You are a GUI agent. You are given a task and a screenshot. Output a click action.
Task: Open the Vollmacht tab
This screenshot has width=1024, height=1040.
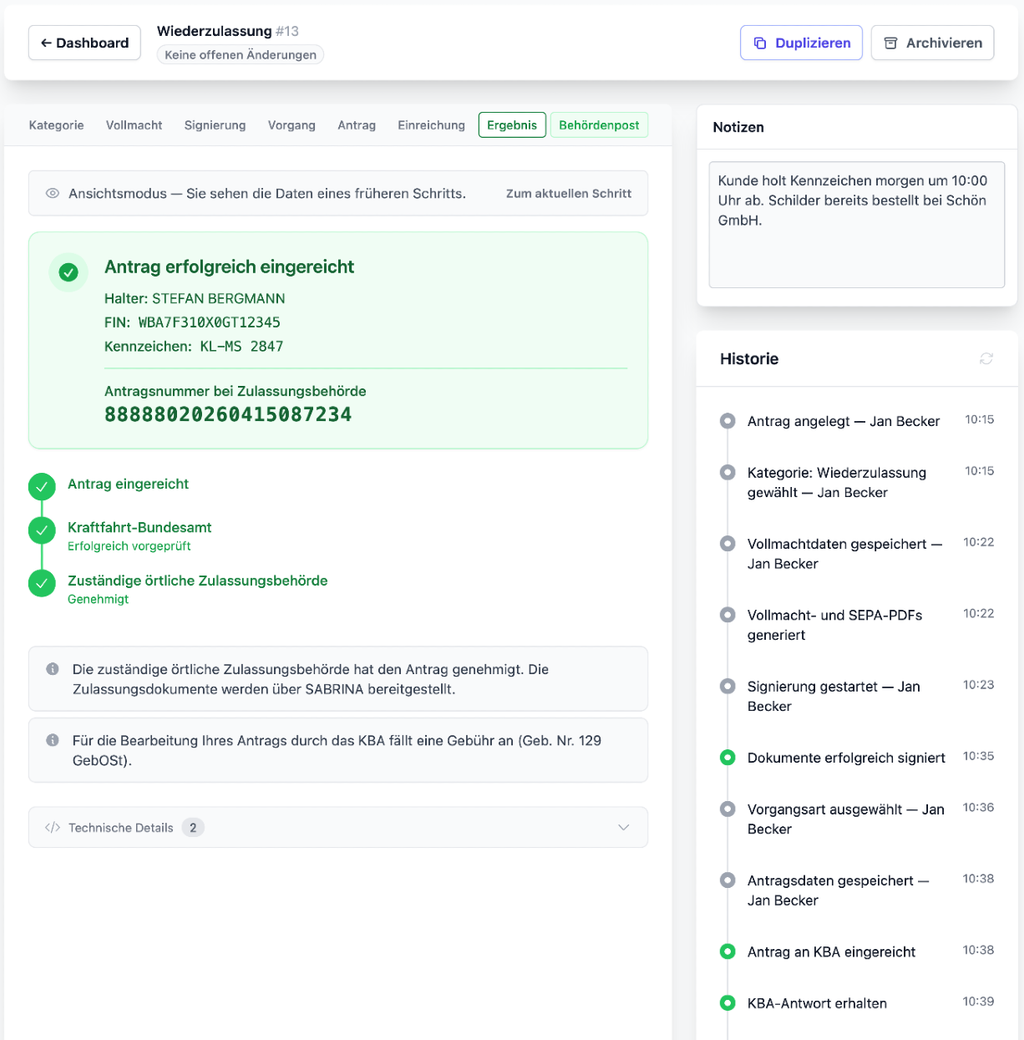[134, 125]
